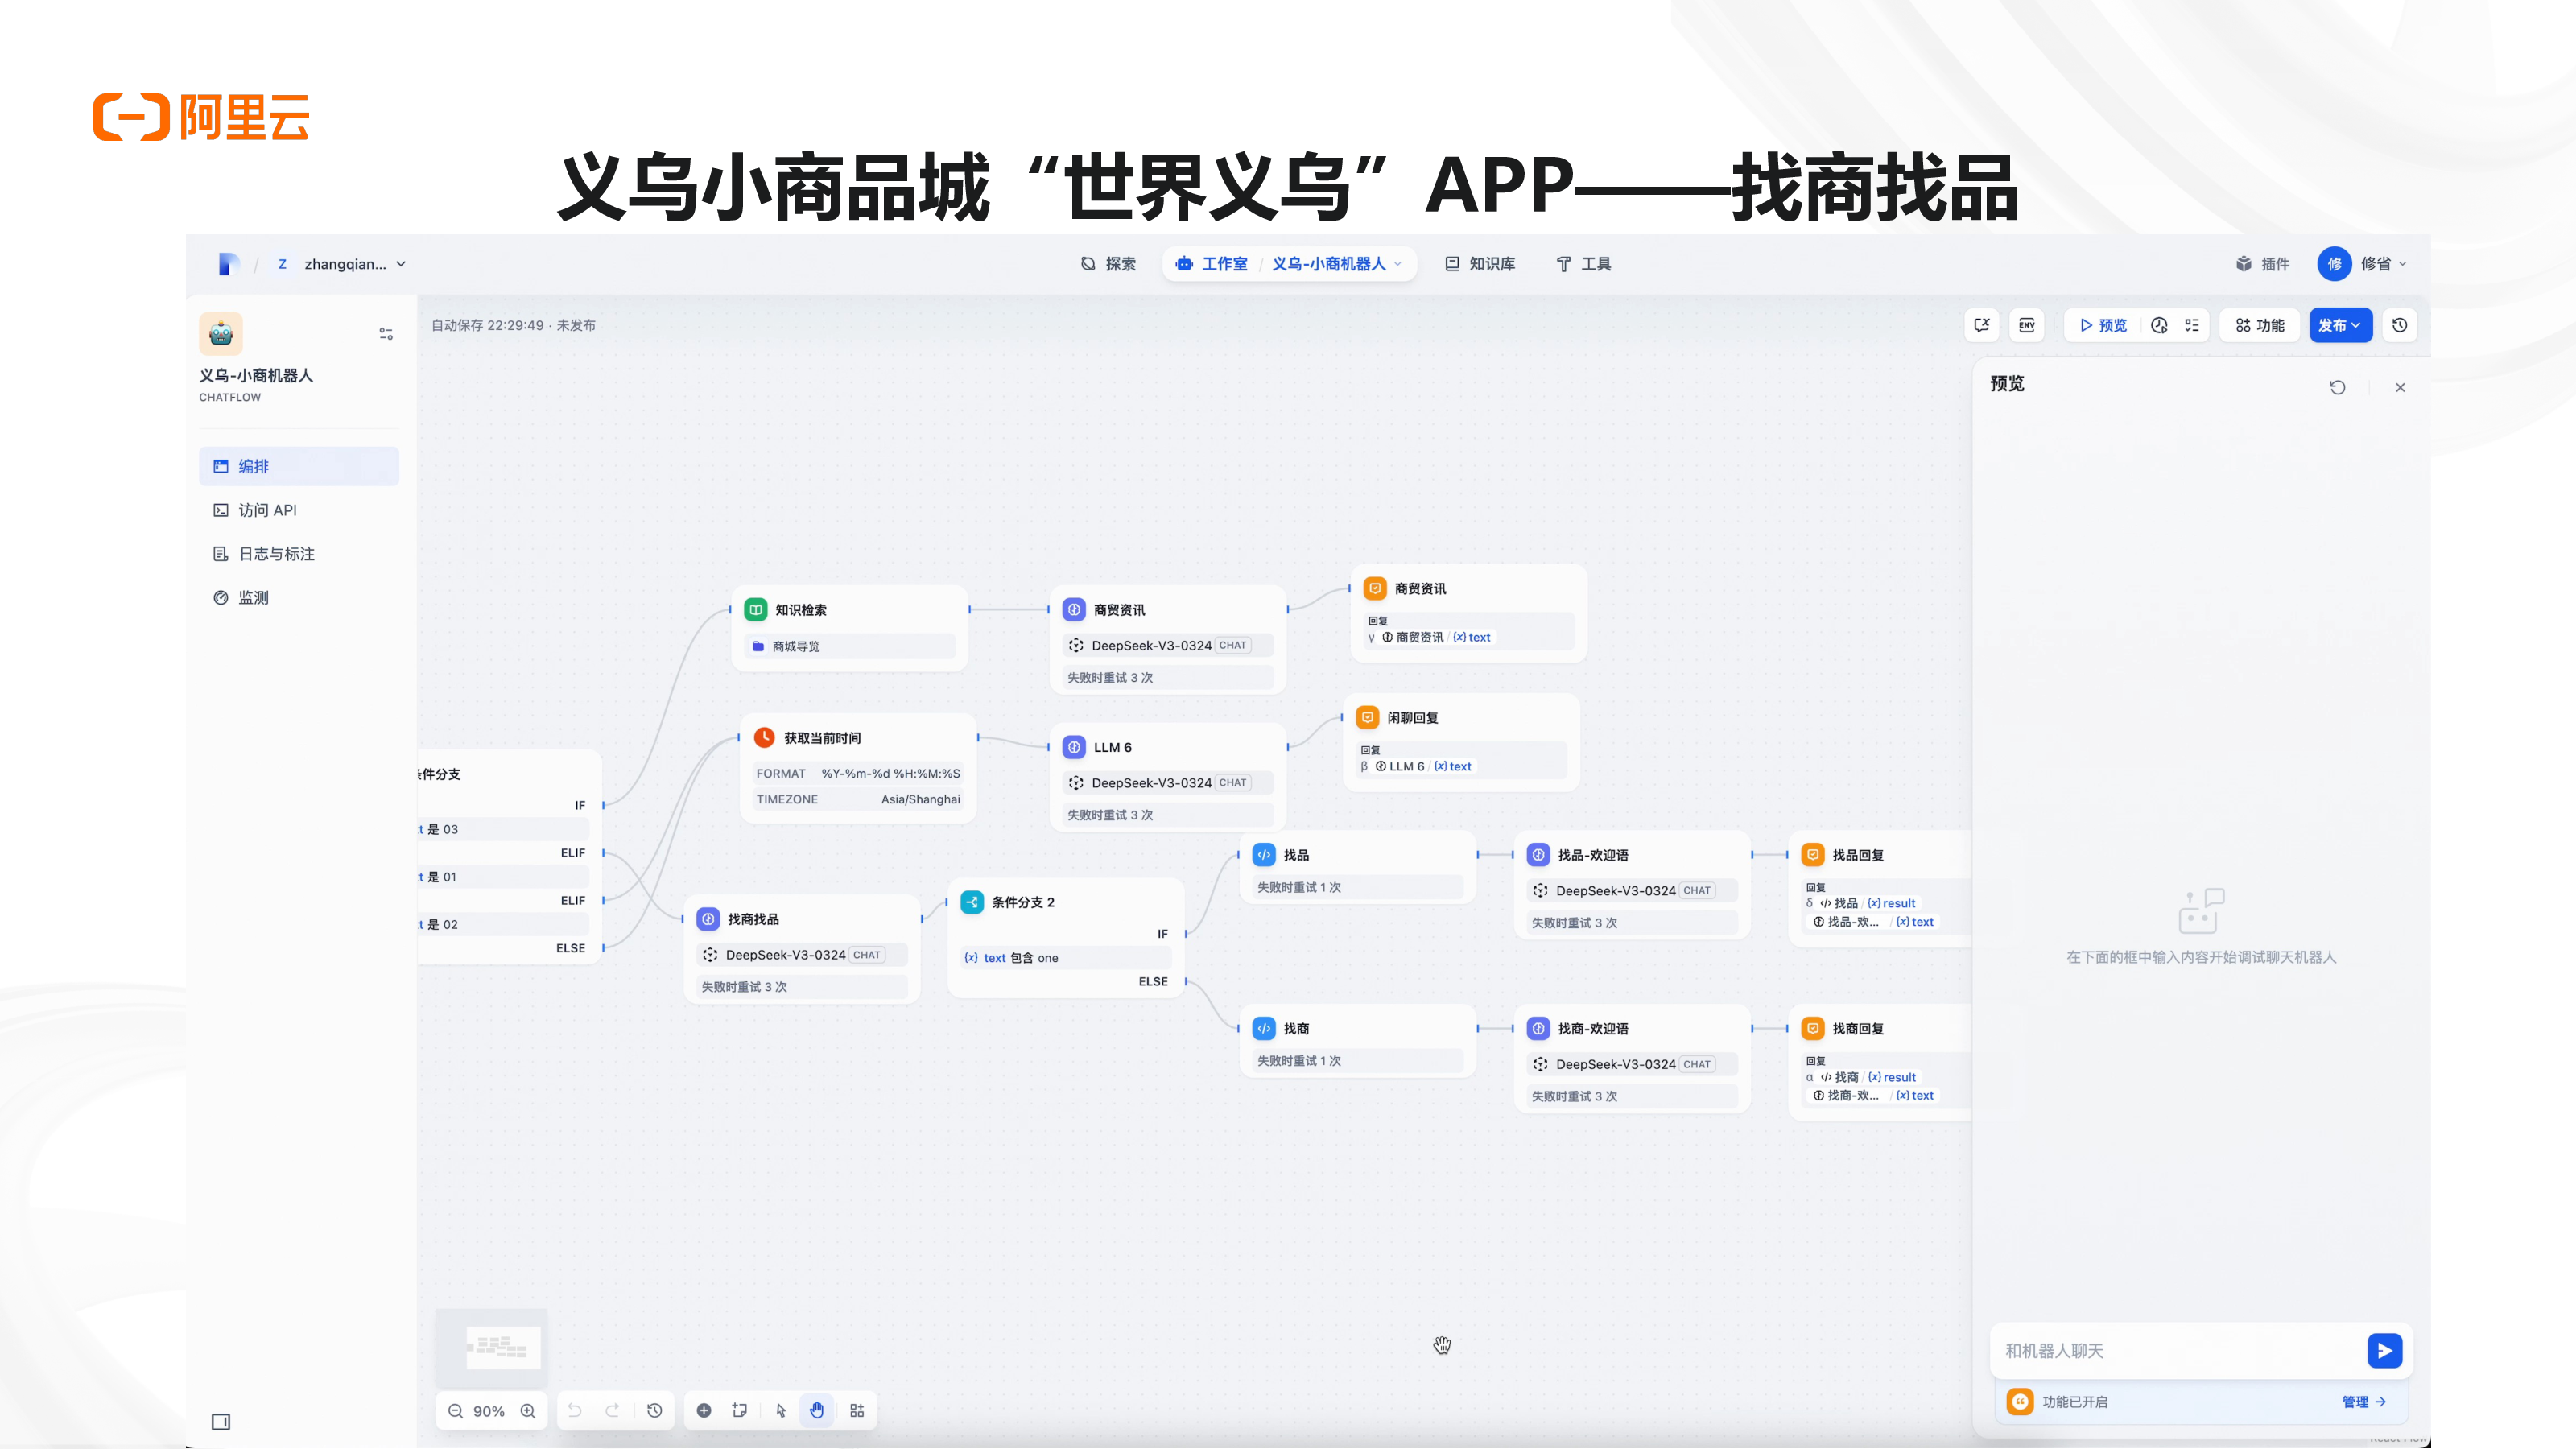This screenshot has width=2576, height=1449.
Task: Open the checklist icon in the toolbar
Action: click(2192, 325)
